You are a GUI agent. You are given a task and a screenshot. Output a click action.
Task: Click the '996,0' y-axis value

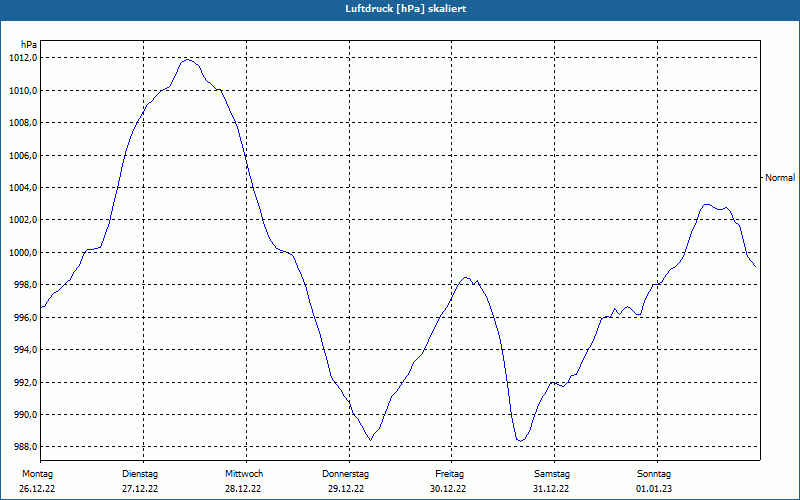click(25, 317)
